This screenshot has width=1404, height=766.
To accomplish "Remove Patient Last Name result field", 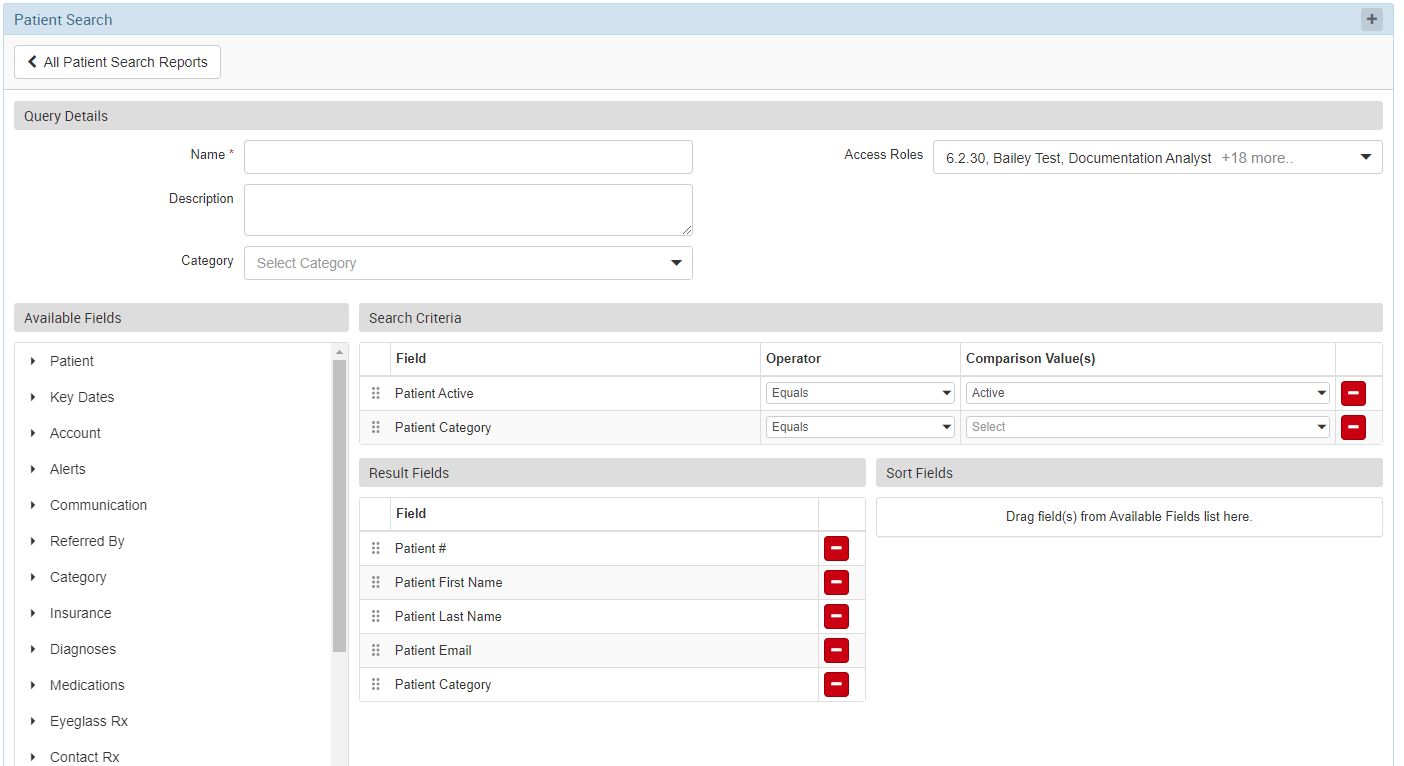I will [x=836, y=616].
